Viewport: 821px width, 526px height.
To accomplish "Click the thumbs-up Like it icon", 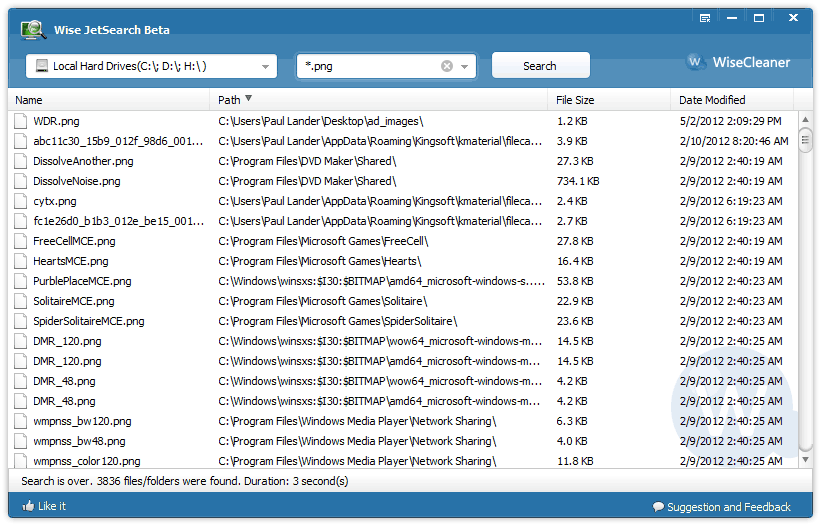I will pyautogui.click(x=28, y=506).
